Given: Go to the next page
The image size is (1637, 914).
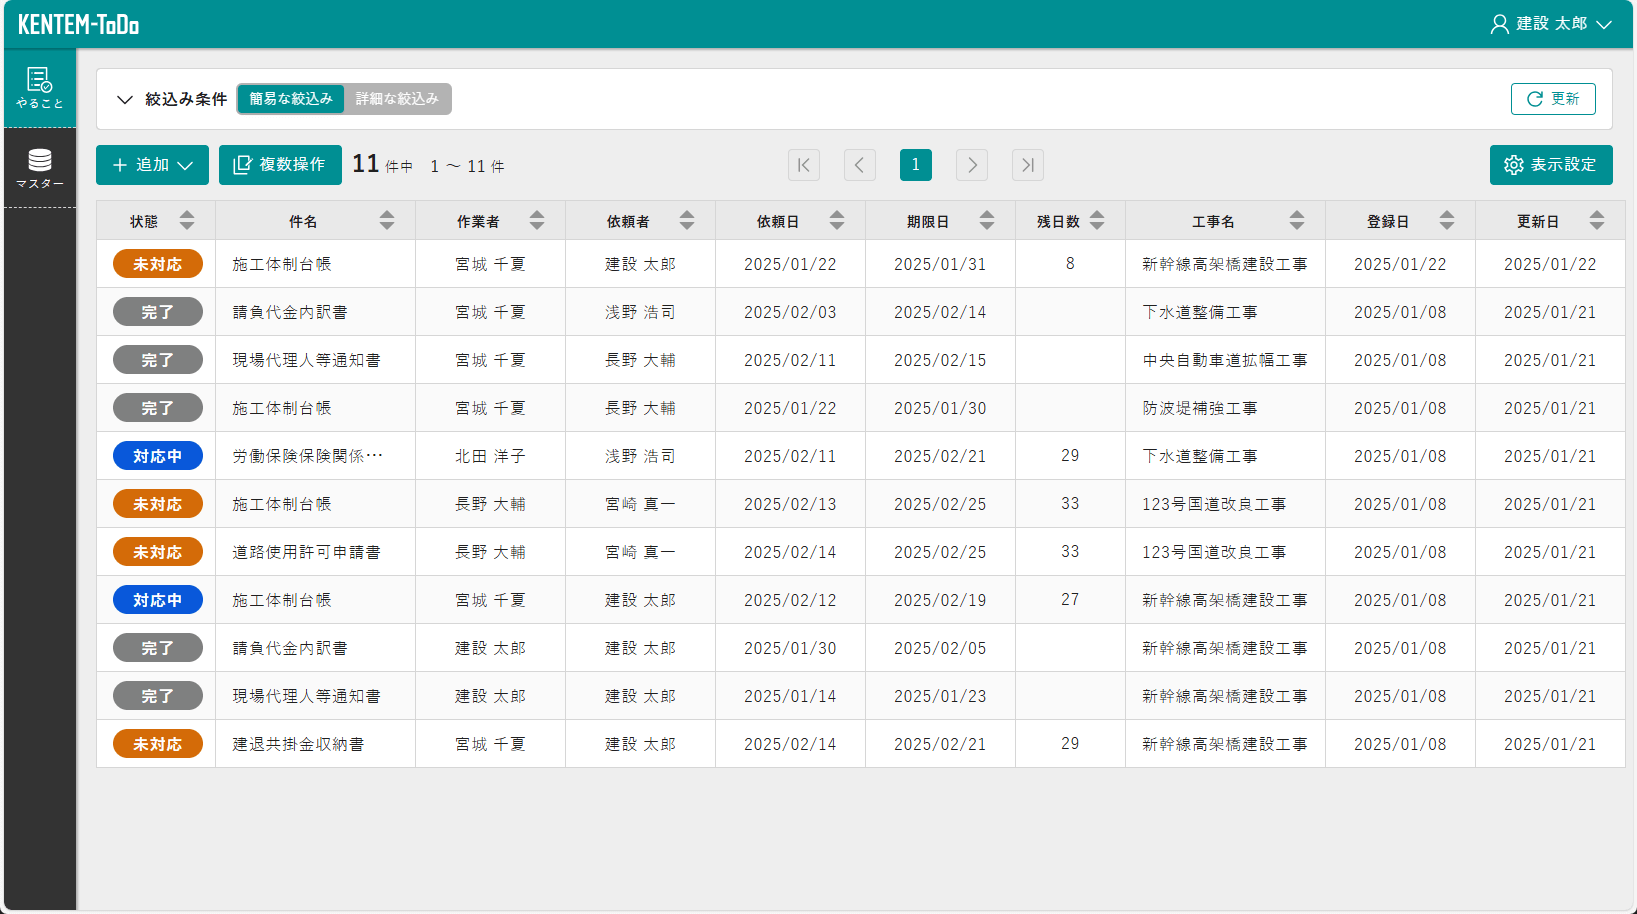Looking at the screenshot, I should (972, 165).
